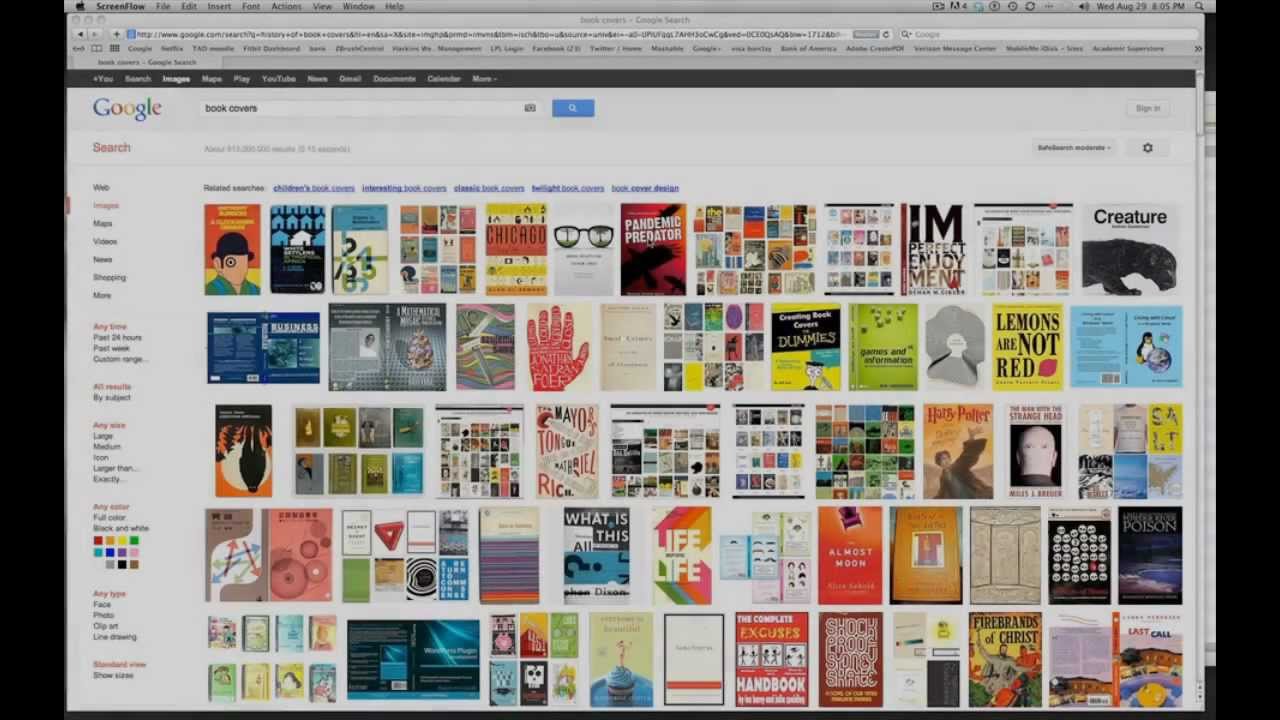This screenshot has height=720, width=1280.
Task: Open the Insert menu
Action: (x=219, y=6)
